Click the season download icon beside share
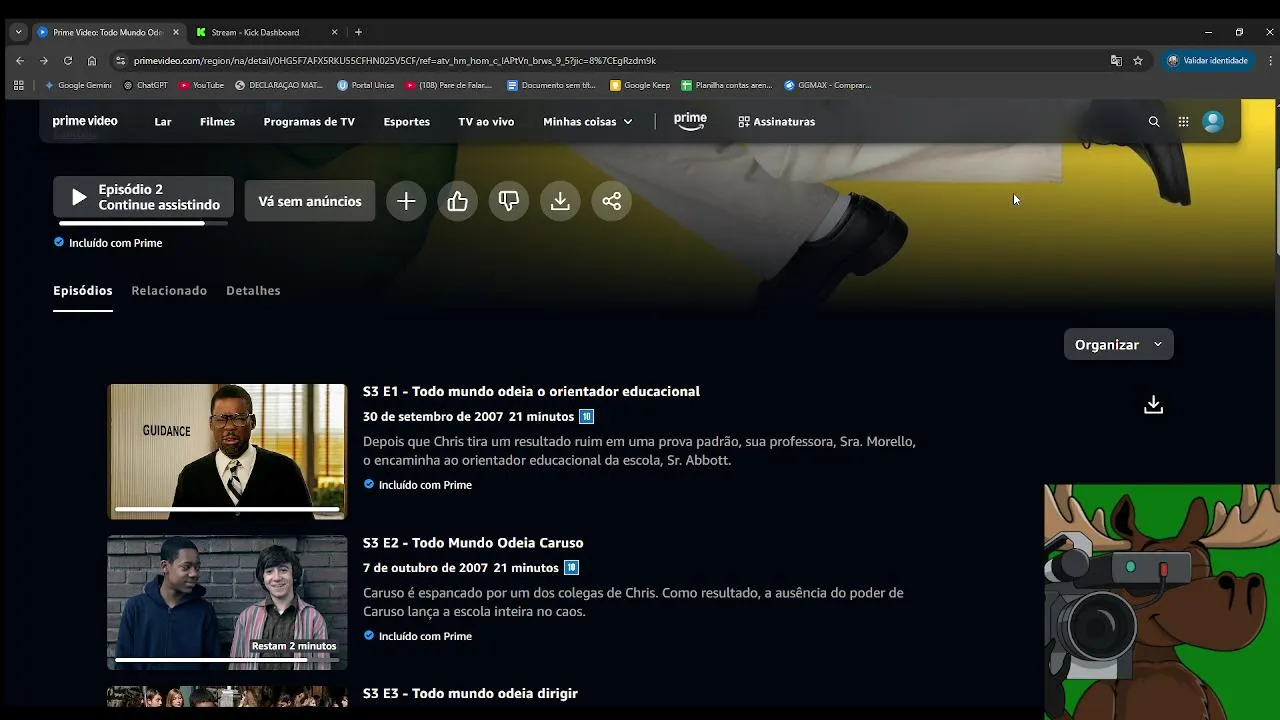 [560, 201]
